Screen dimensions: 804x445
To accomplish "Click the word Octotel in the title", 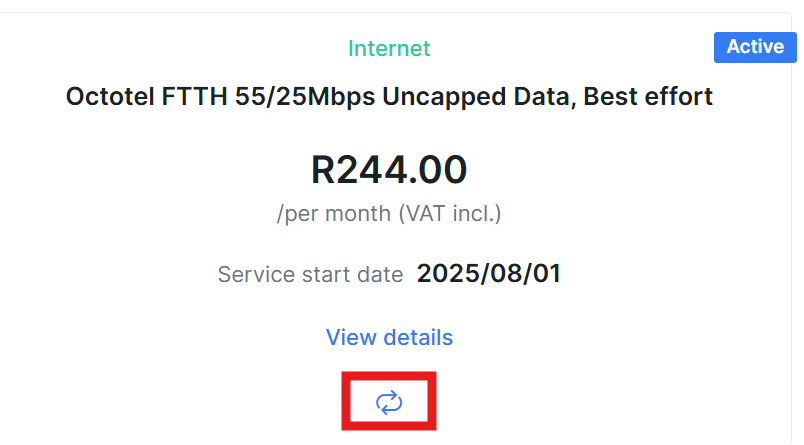I will point(108,97).
